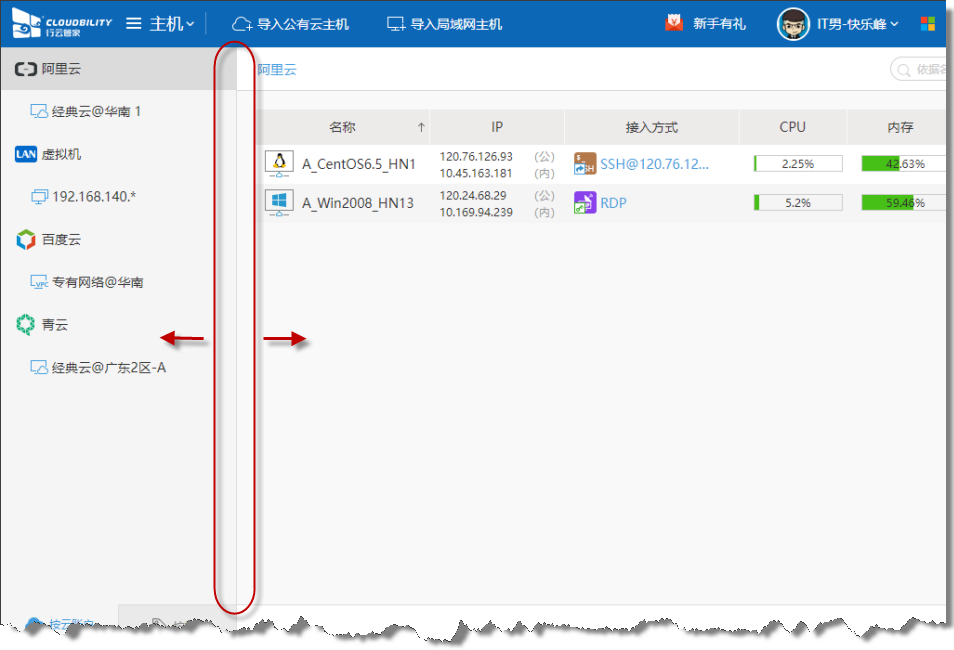Click internal IP 10.45.163.181
This screenshot has width=954, height=650.
(x=476, y=173)
